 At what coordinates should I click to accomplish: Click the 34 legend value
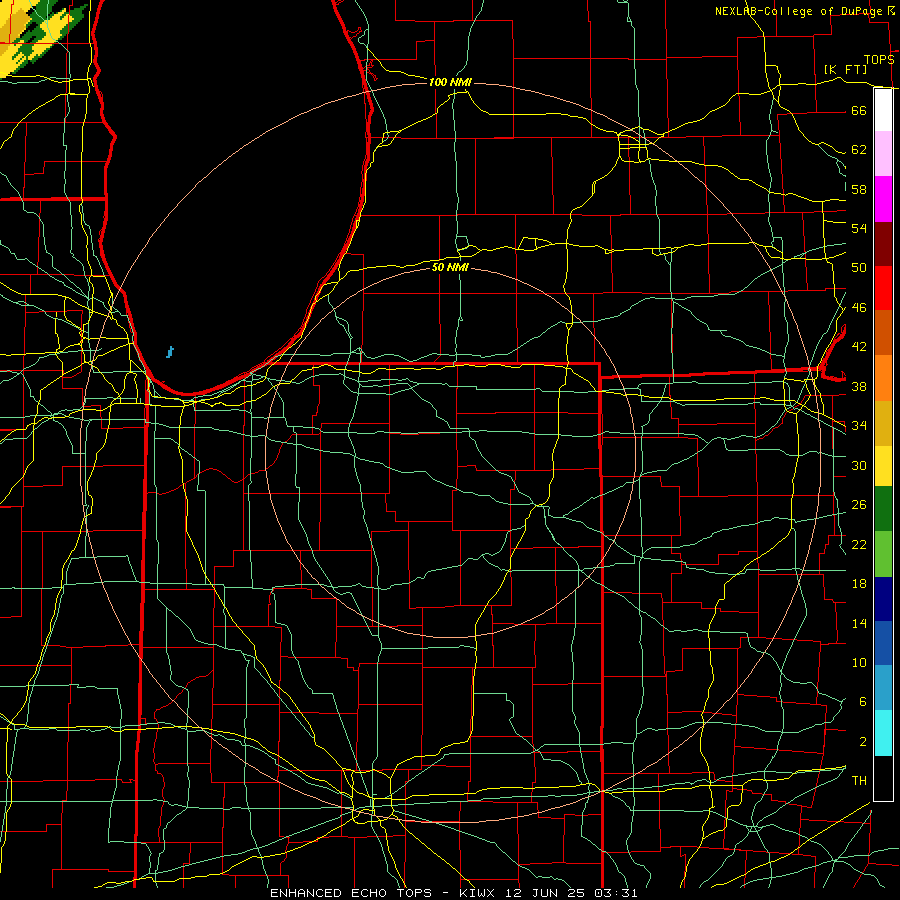coord(859,425)
